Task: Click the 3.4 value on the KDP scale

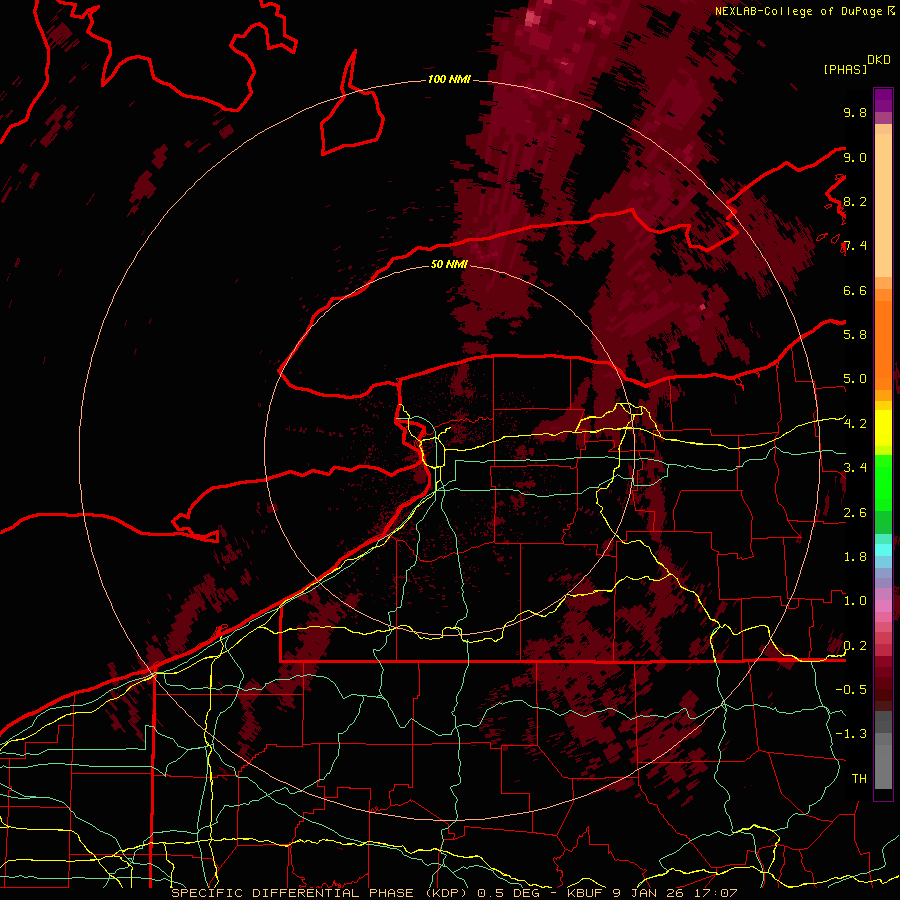Action: point(855,467)
